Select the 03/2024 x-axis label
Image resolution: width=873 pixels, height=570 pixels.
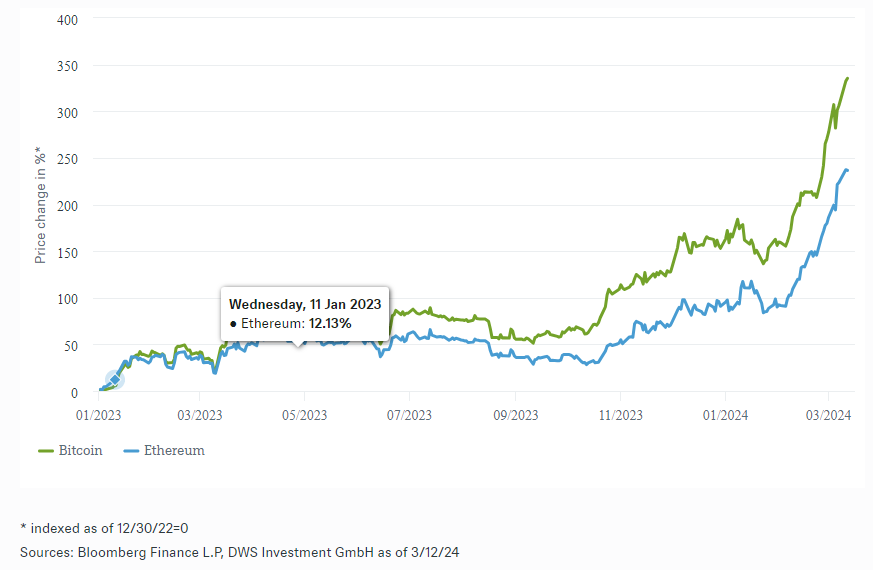(x=827, y=414)
